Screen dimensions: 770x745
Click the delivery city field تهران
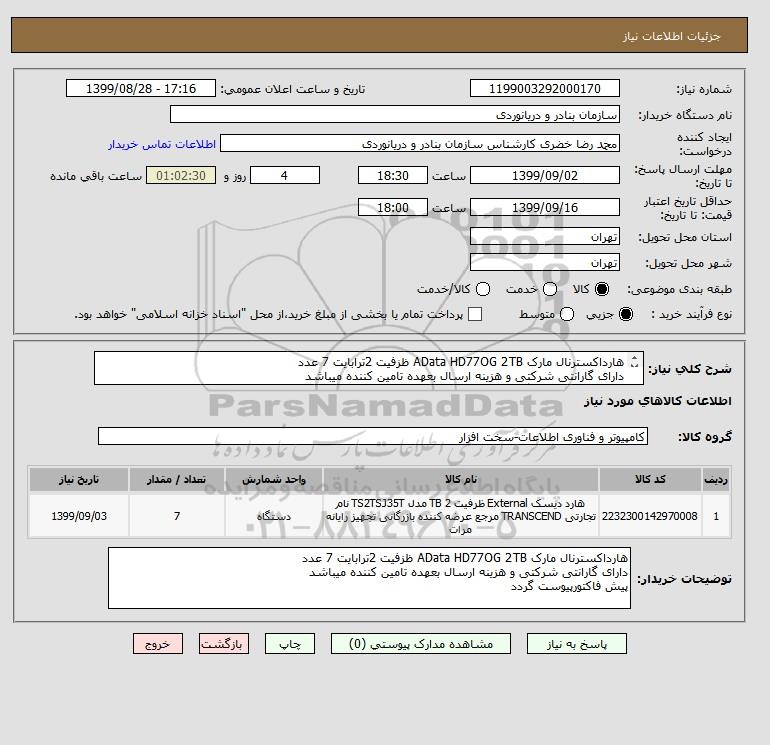(x=545, y=263)
